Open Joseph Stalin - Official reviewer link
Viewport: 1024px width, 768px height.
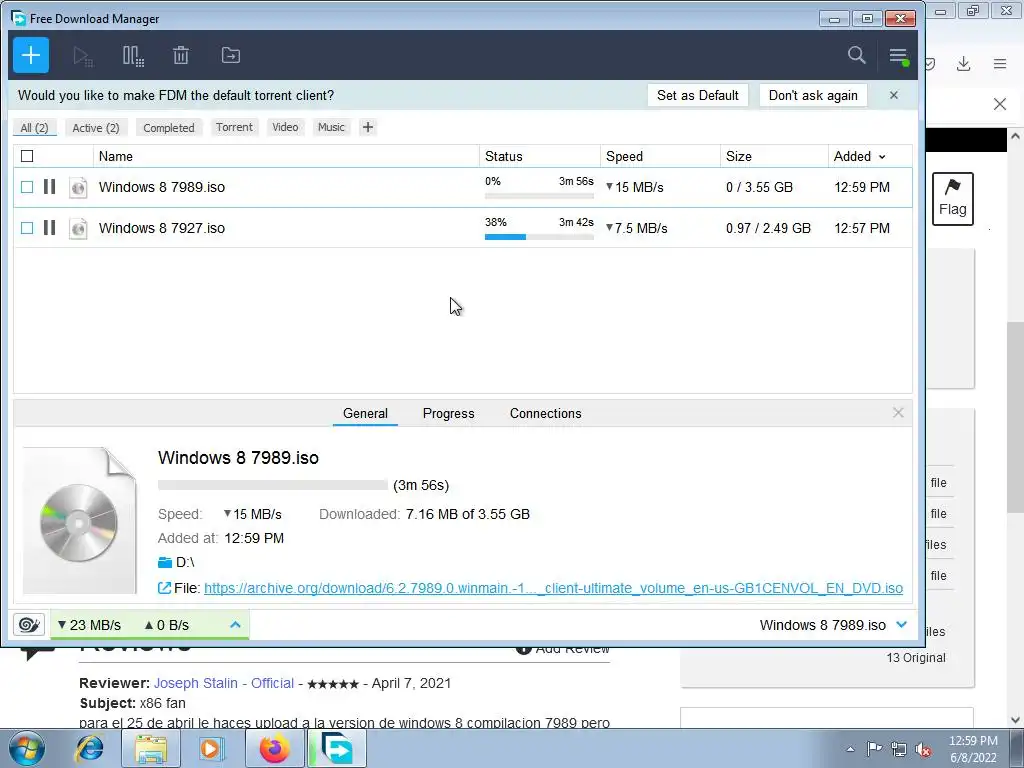pos(224,683)
